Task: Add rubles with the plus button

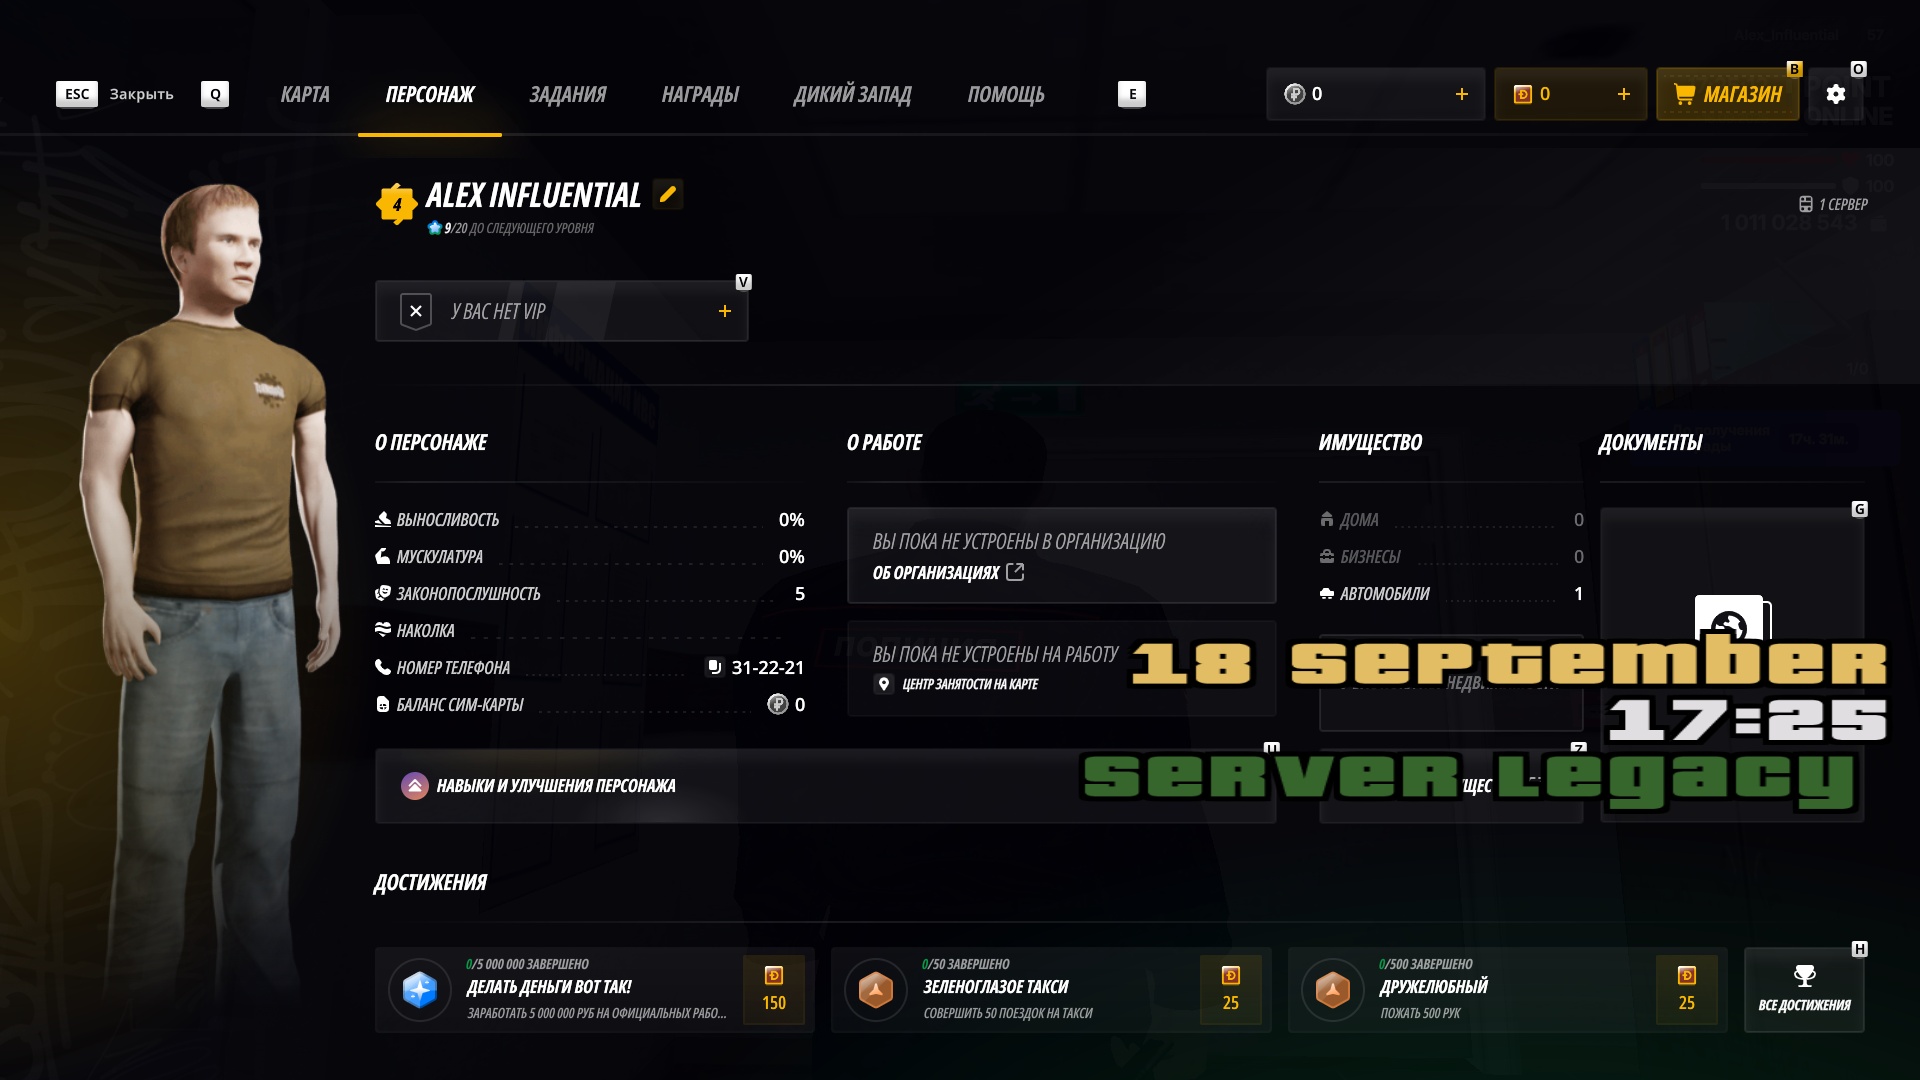Action: click(1461, 94)
